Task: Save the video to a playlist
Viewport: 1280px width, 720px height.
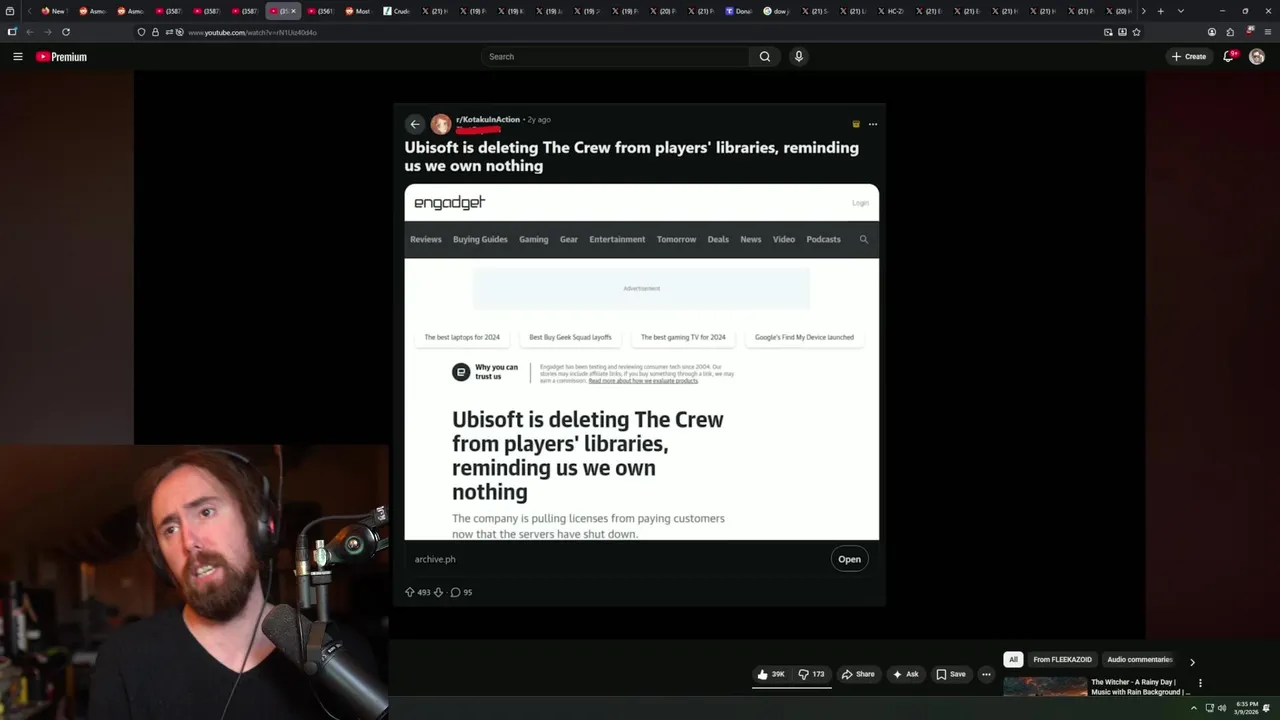Action: tap(951, 674)
